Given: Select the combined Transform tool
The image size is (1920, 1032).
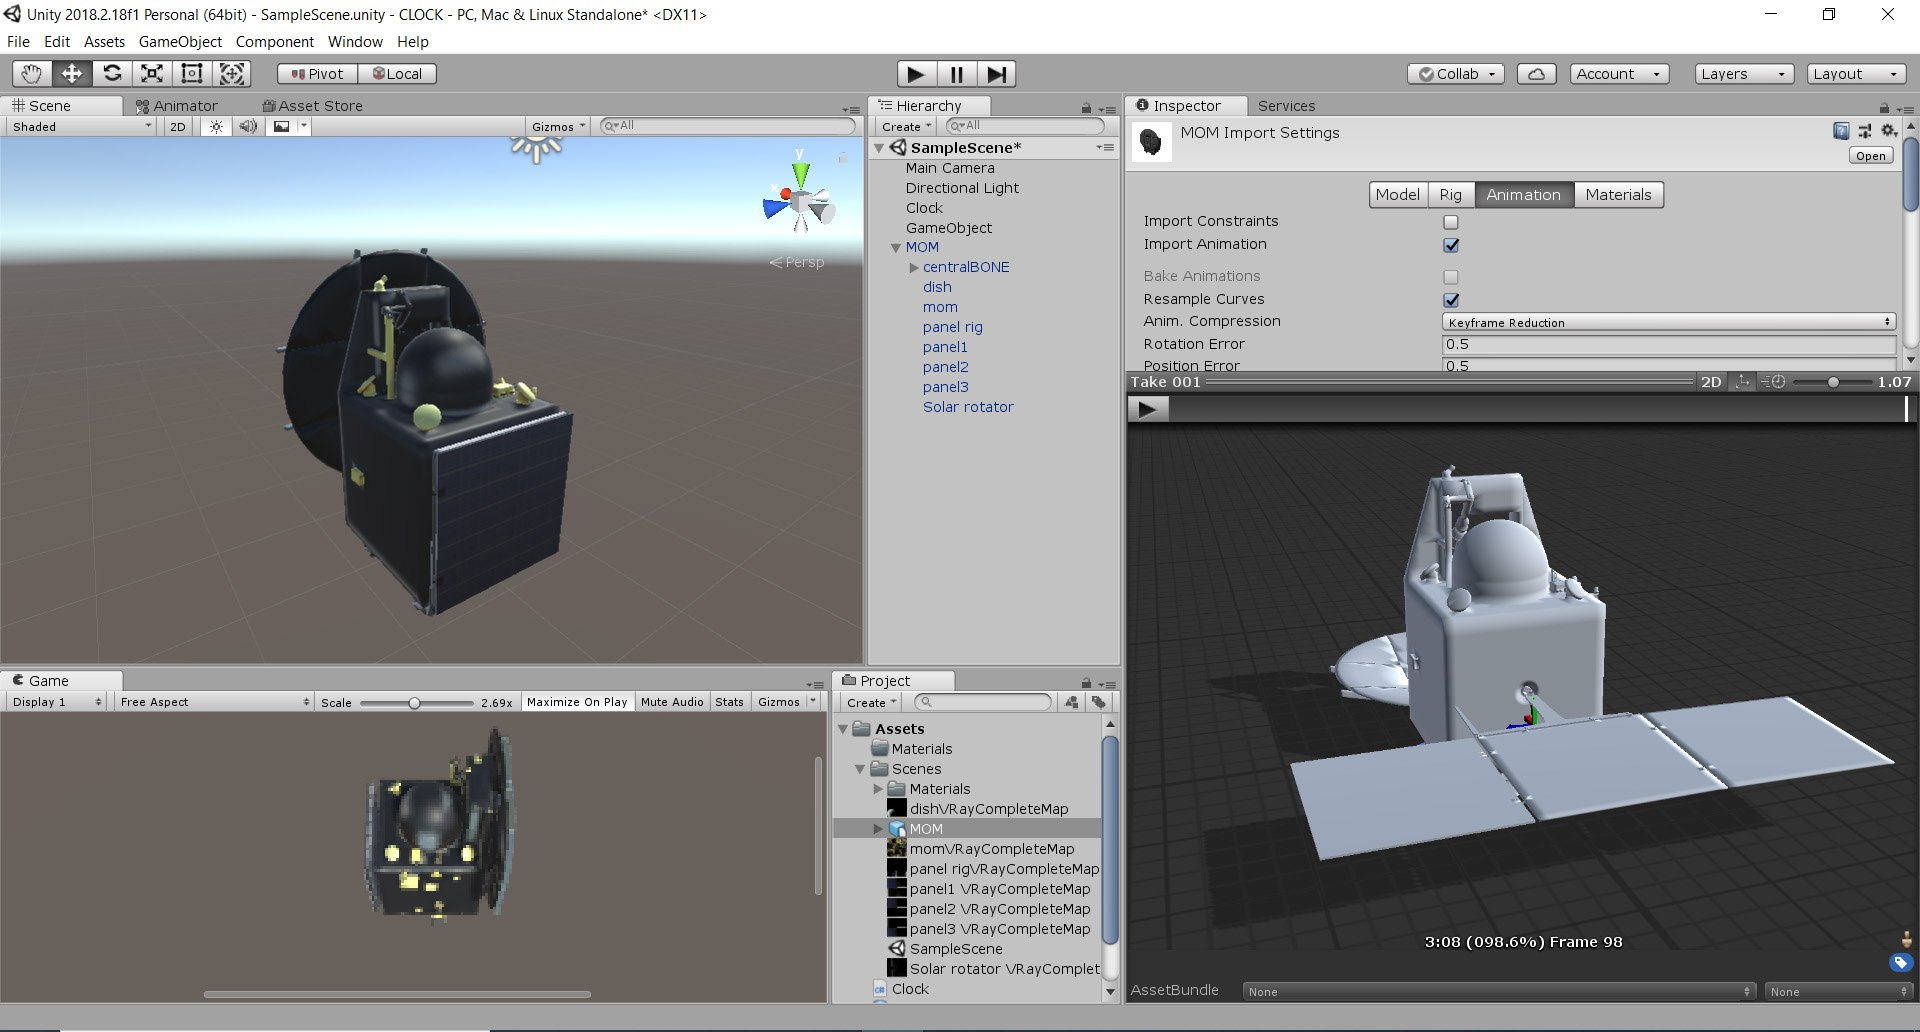Looking at the screenshot, I should coord(232,73).
